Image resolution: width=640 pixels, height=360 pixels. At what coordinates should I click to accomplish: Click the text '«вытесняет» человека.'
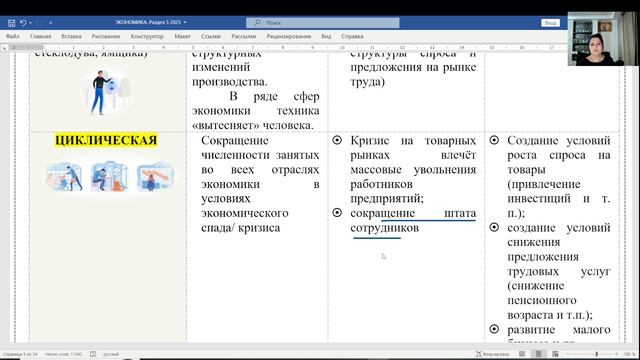click(x=253, y=126)
